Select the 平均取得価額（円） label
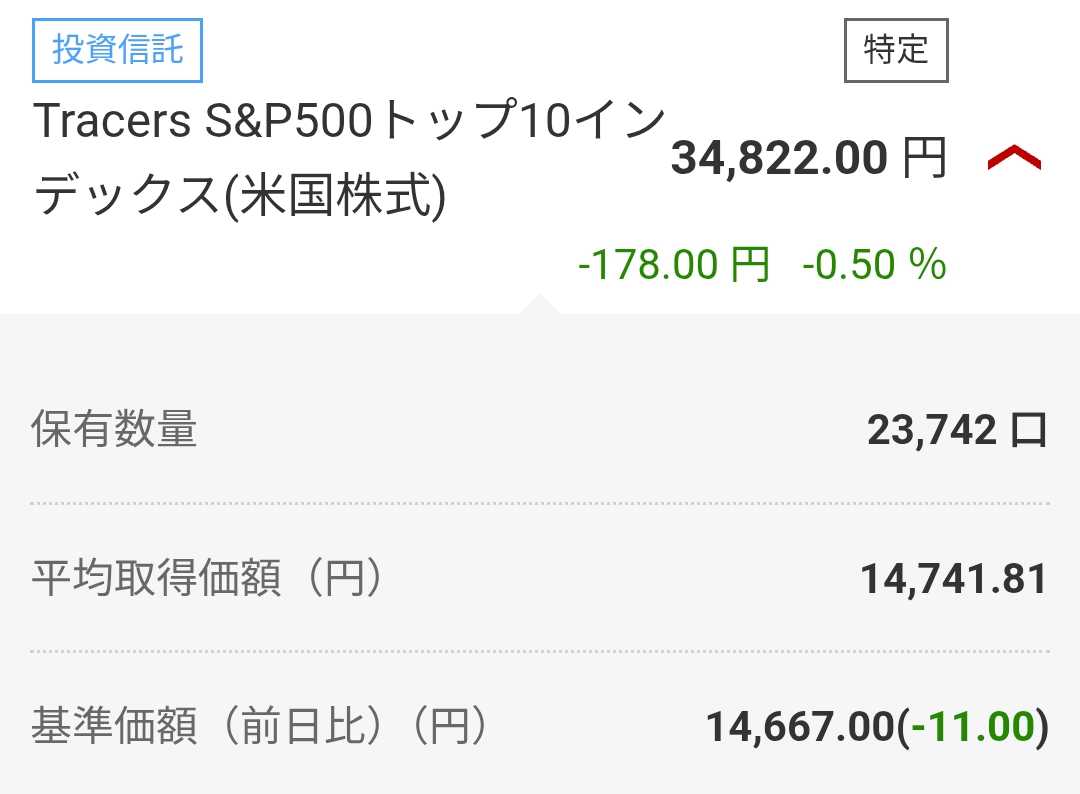 [x=208, y=579]
